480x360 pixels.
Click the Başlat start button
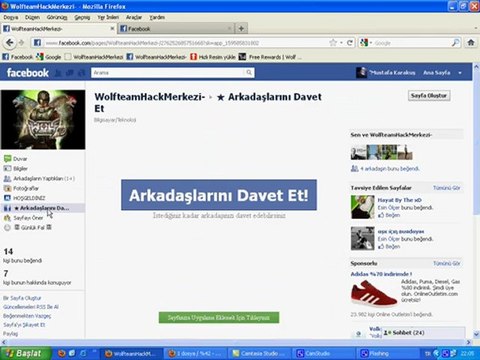(x=25, y=353)
